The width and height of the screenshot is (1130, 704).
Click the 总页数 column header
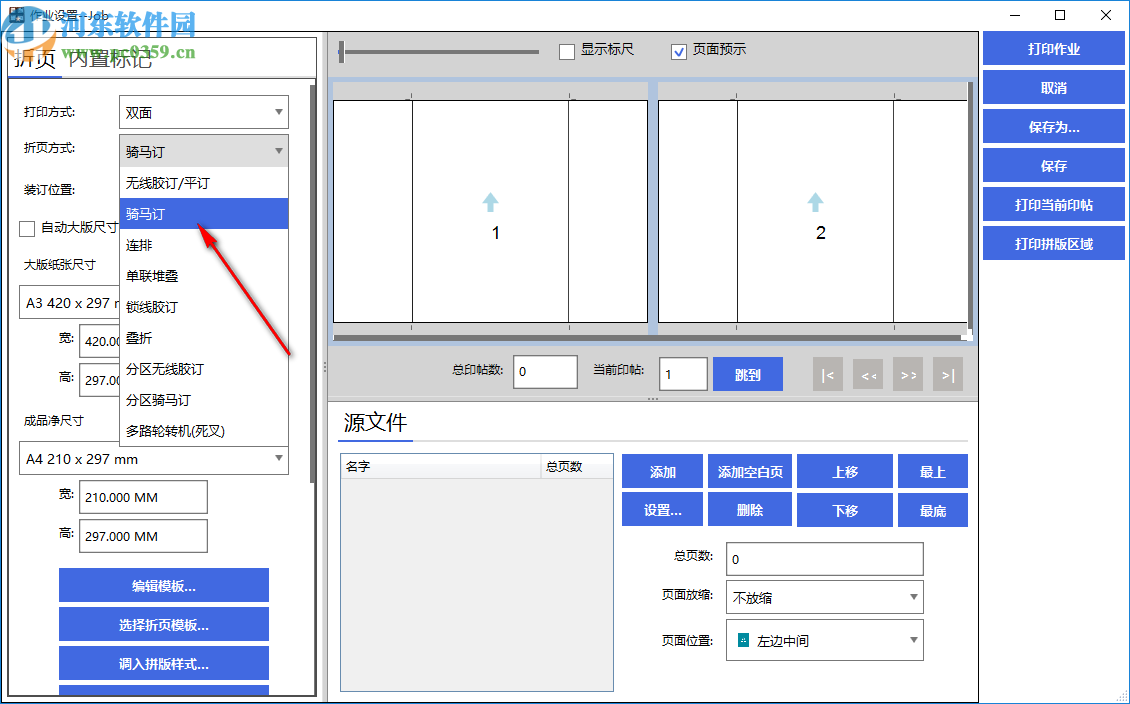(577, 466)
